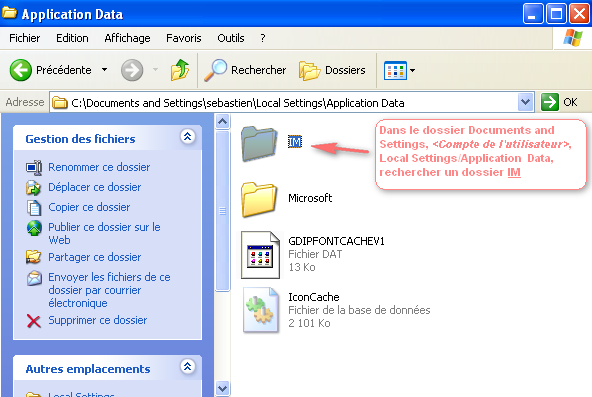Open the view mode dropdown arrow

[x=412, y=70]
